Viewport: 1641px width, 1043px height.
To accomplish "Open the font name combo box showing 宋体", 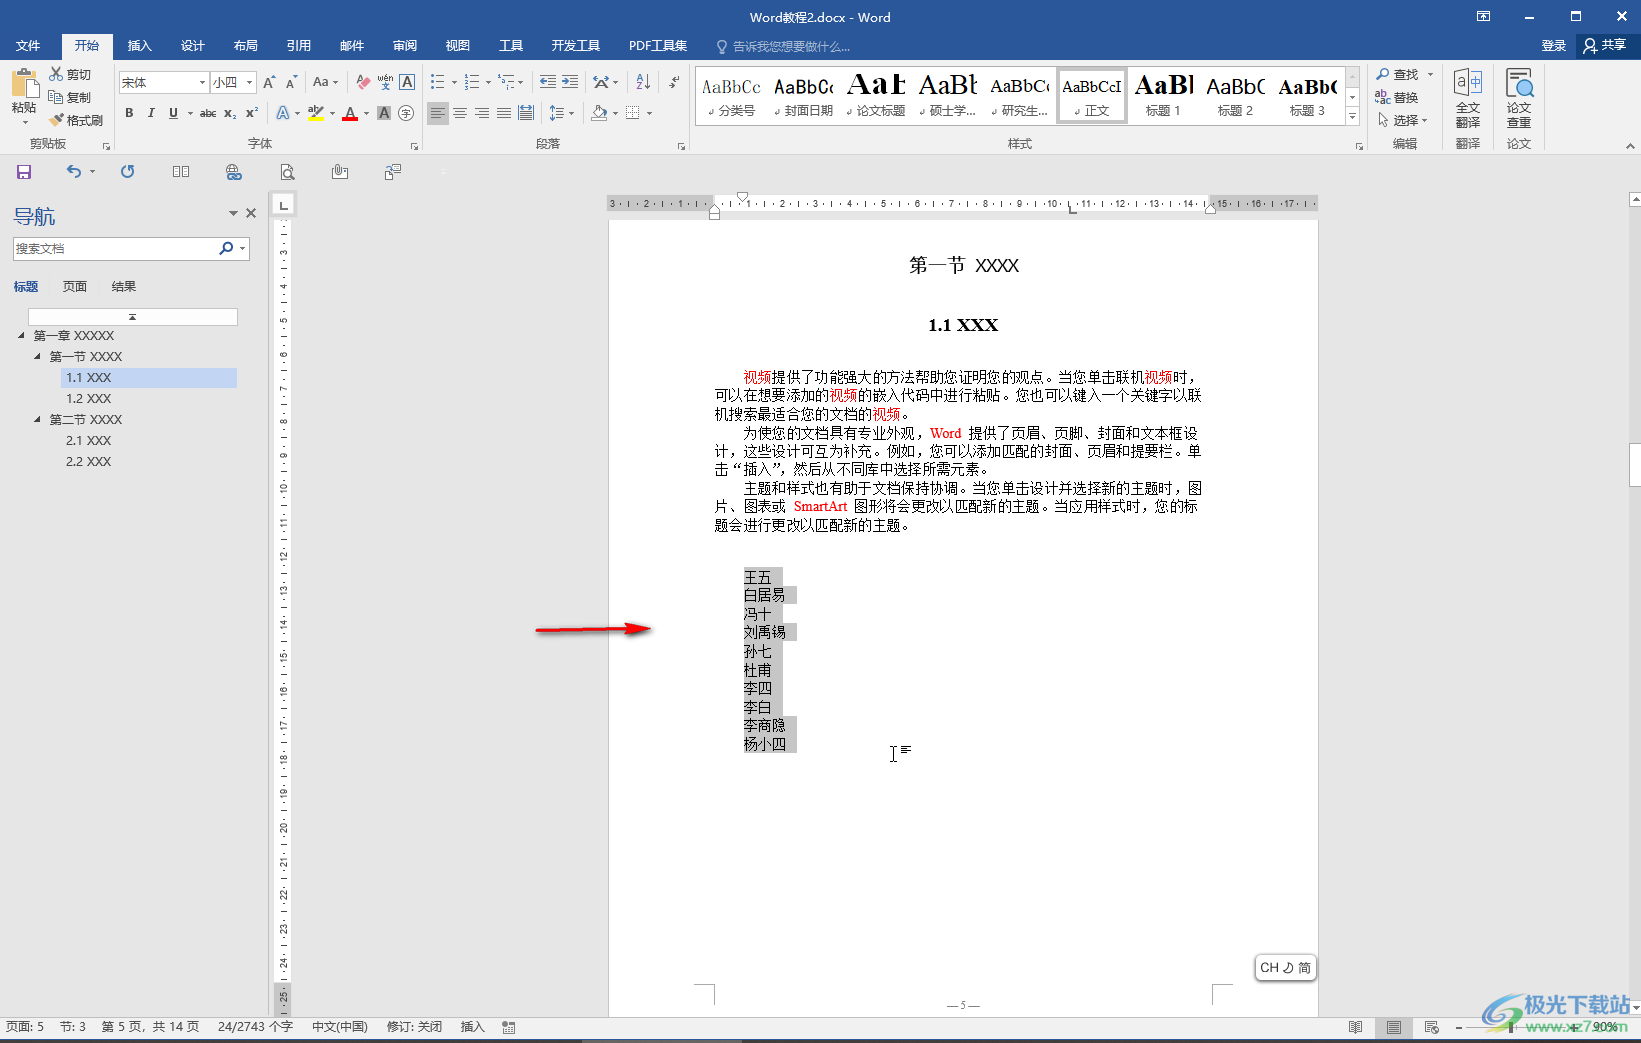I will coord(163,82).
